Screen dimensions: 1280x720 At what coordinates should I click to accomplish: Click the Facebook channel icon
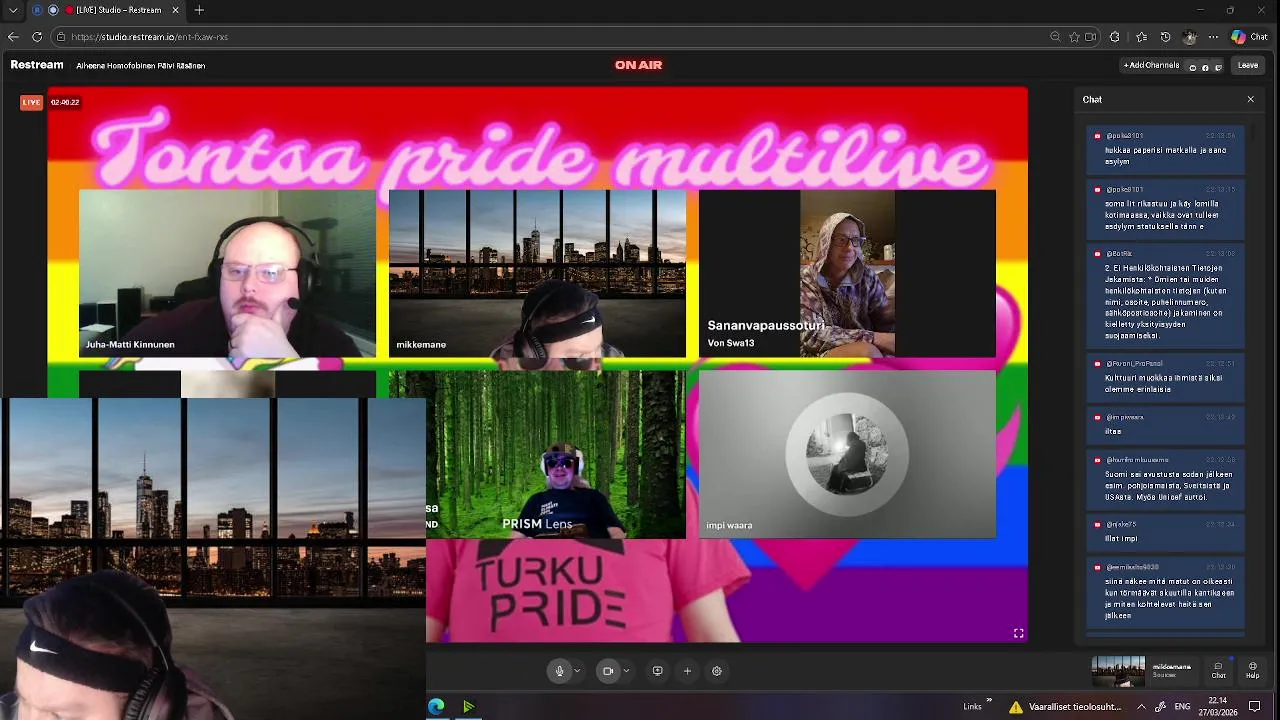point(1205,67)
